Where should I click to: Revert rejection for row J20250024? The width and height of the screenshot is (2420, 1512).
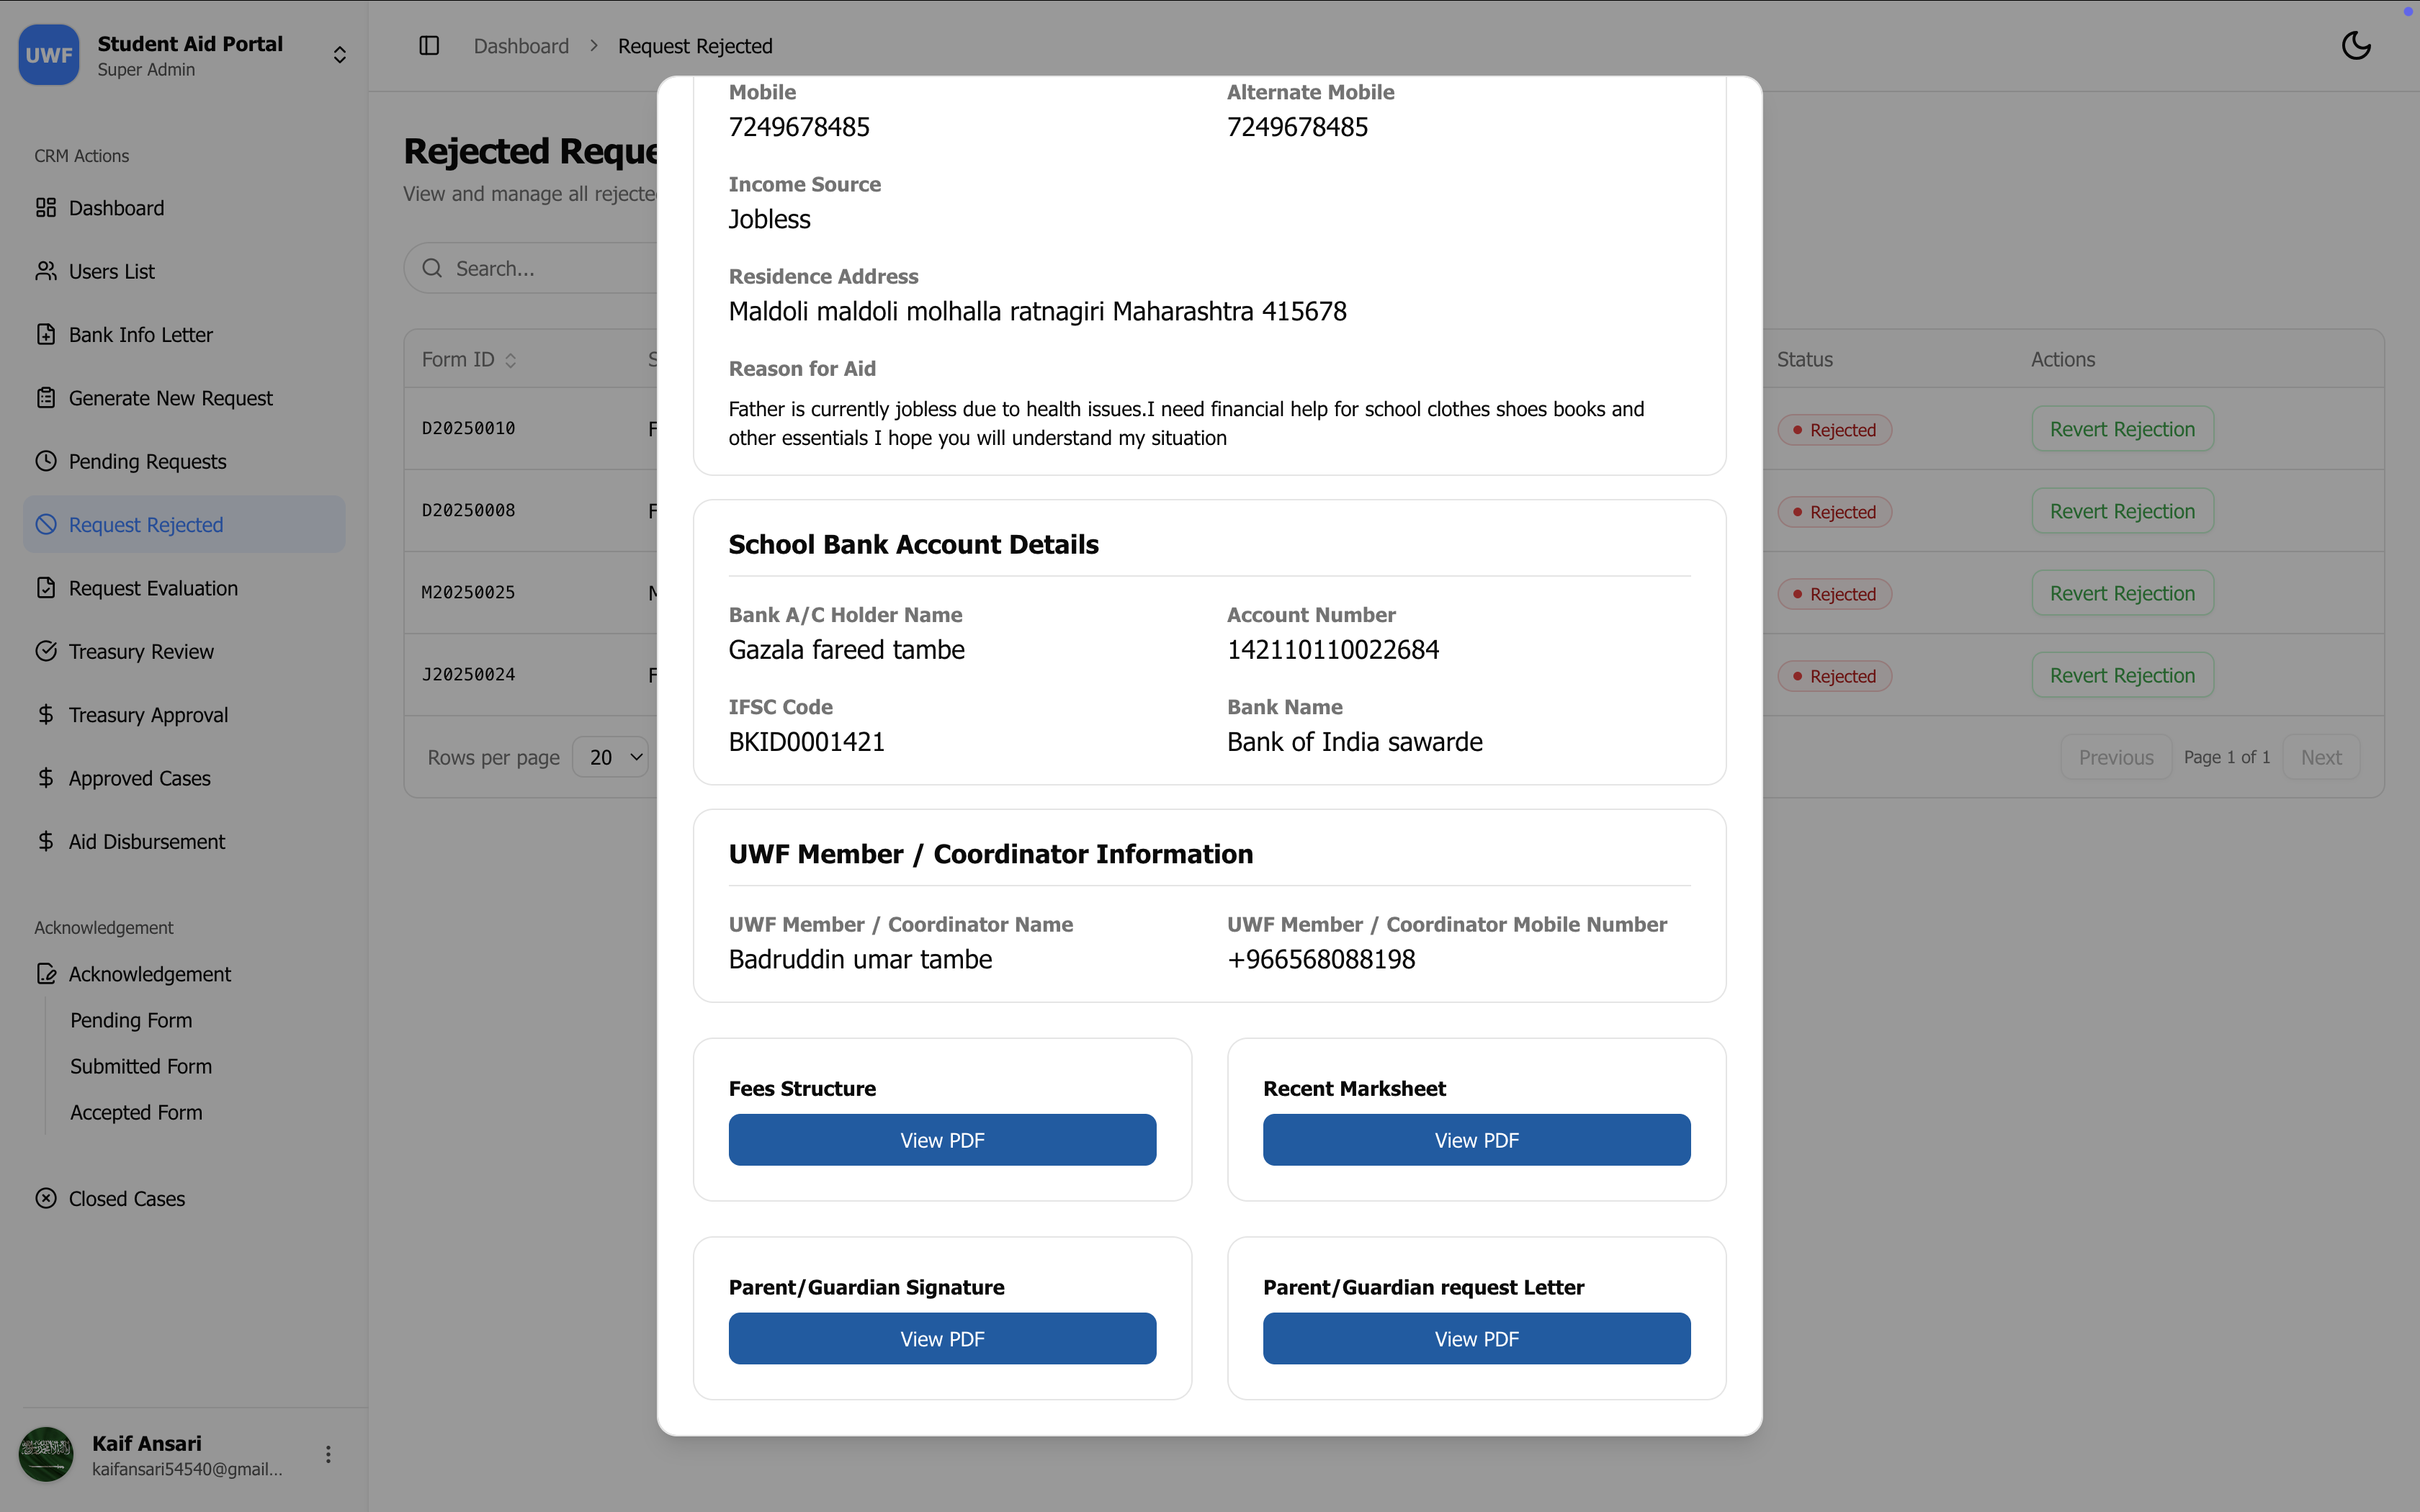click(x=2122, y=675)
